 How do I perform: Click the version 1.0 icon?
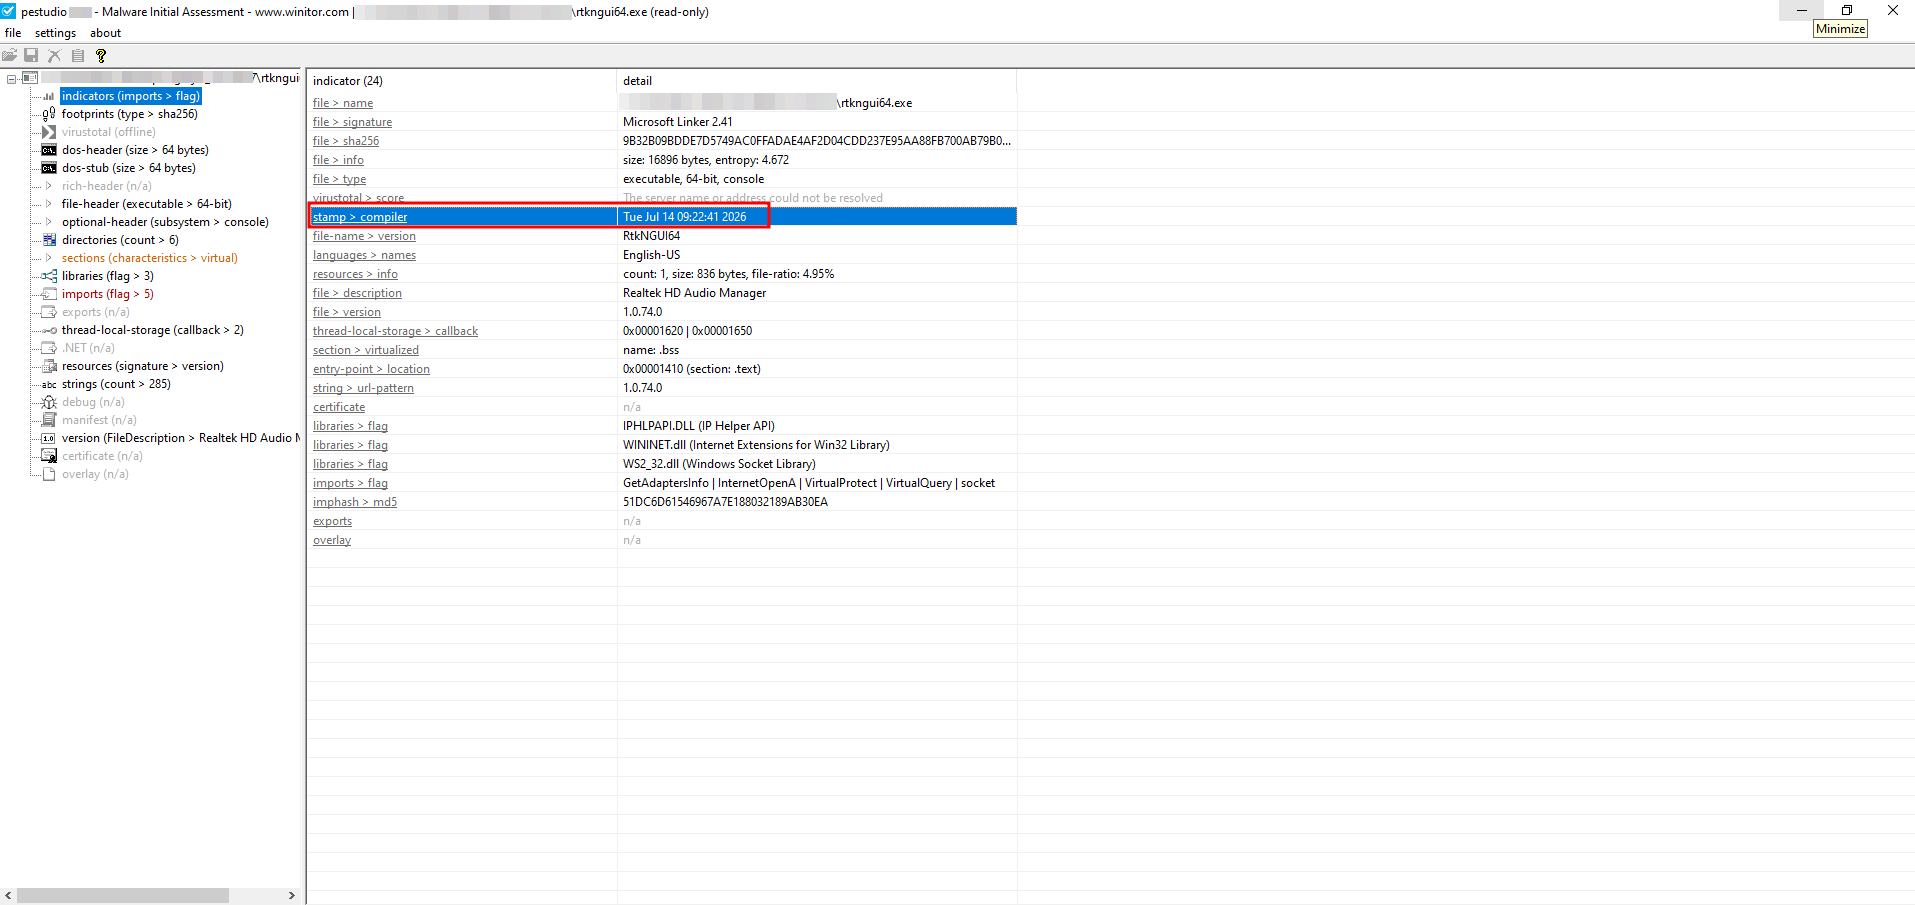tap(49, 438)
